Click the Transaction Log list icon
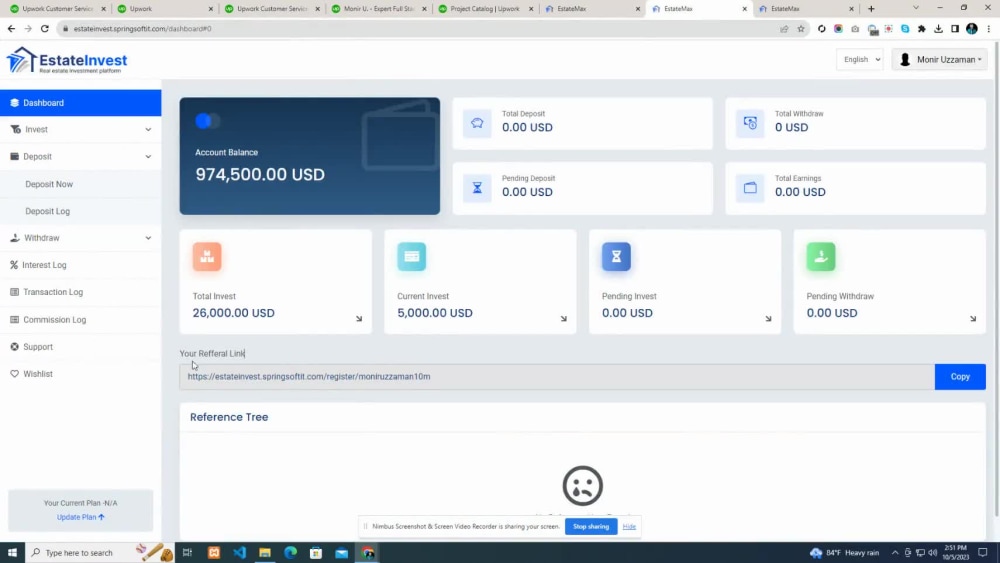This screenshot has width=1000, height=563. [14, 292]
